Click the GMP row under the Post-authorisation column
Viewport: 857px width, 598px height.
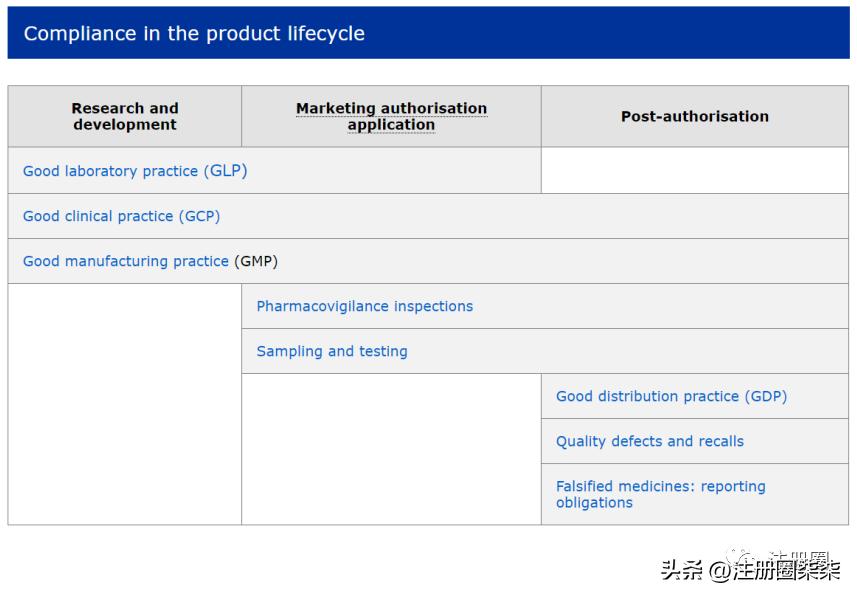click(695, 261)
